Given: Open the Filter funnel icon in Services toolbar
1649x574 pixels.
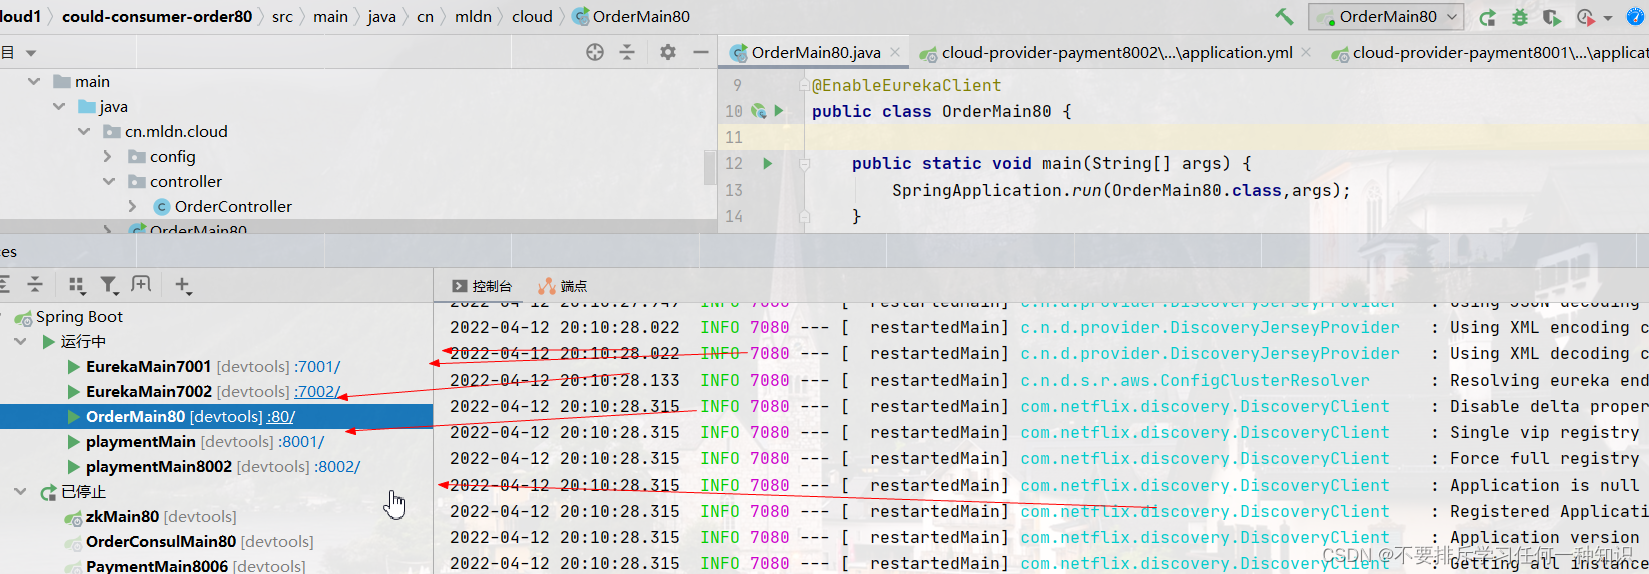Looking at the screenshot, I should coord(109,285).
